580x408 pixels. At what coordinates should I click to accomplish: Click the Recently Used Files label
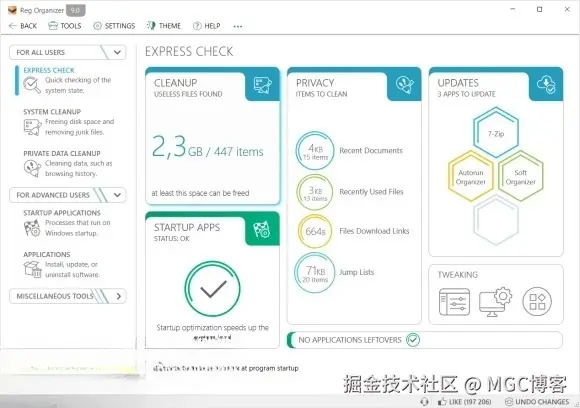371,192
